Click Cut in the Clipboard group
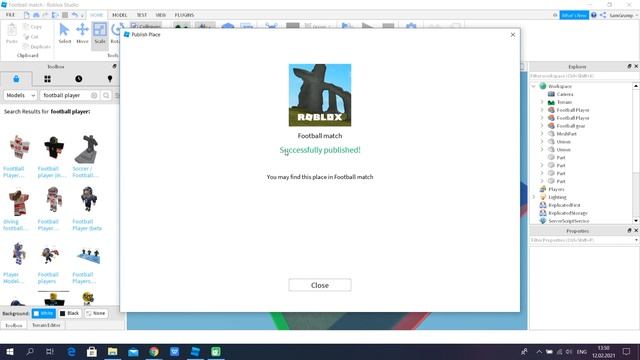Screen dimensions: 640x360 tap(31, 37)
